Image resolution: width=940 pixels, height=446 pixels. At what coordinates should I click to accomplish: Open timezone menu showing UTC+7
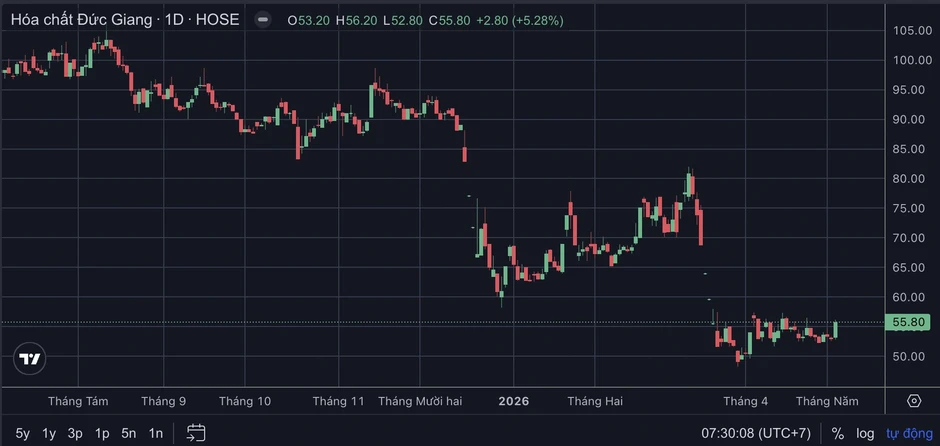(756, 433)
